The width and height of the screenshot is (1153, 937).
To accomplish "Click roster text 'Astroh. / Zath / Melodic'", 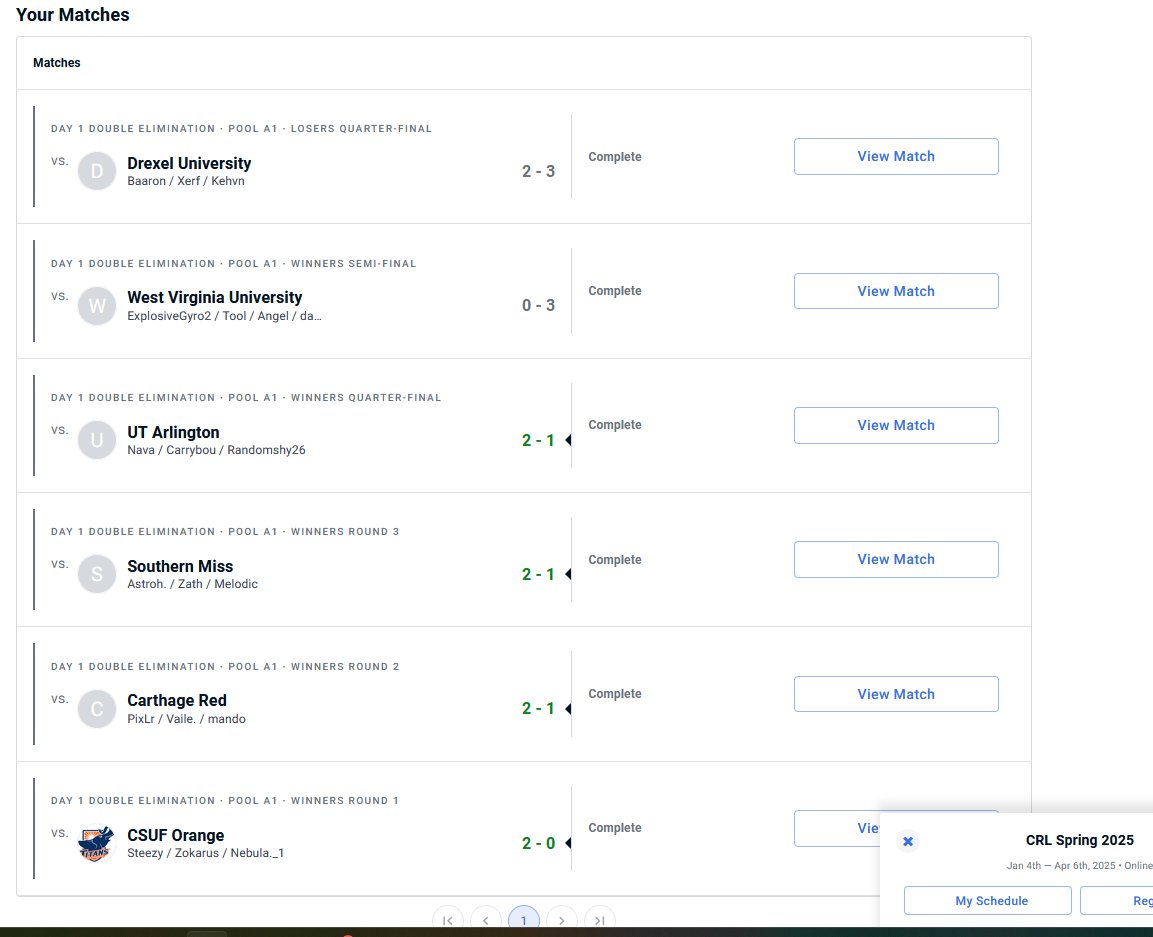I will click(x=193, y=584).
